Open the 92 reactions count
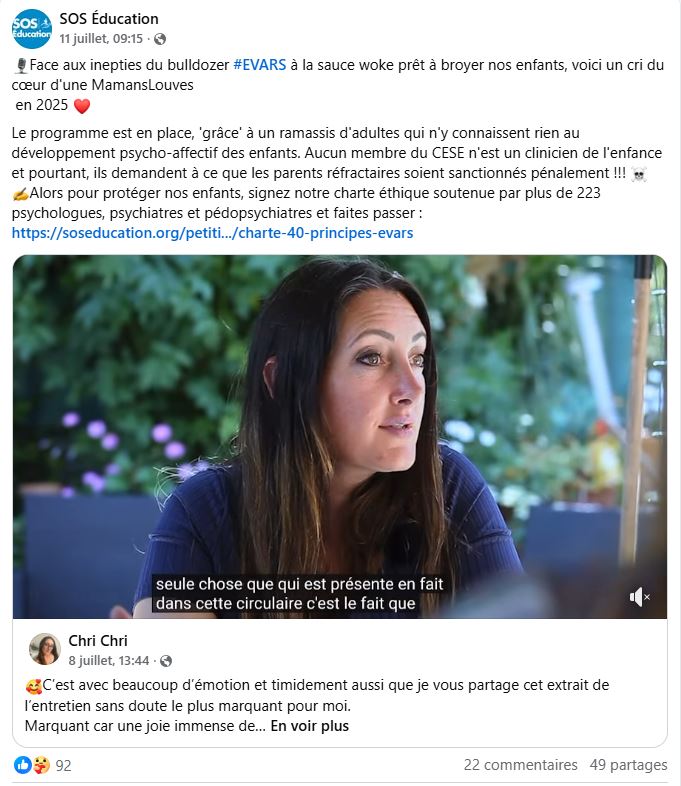This screenshot has width=681, height=786. click(x=63, y=765)
